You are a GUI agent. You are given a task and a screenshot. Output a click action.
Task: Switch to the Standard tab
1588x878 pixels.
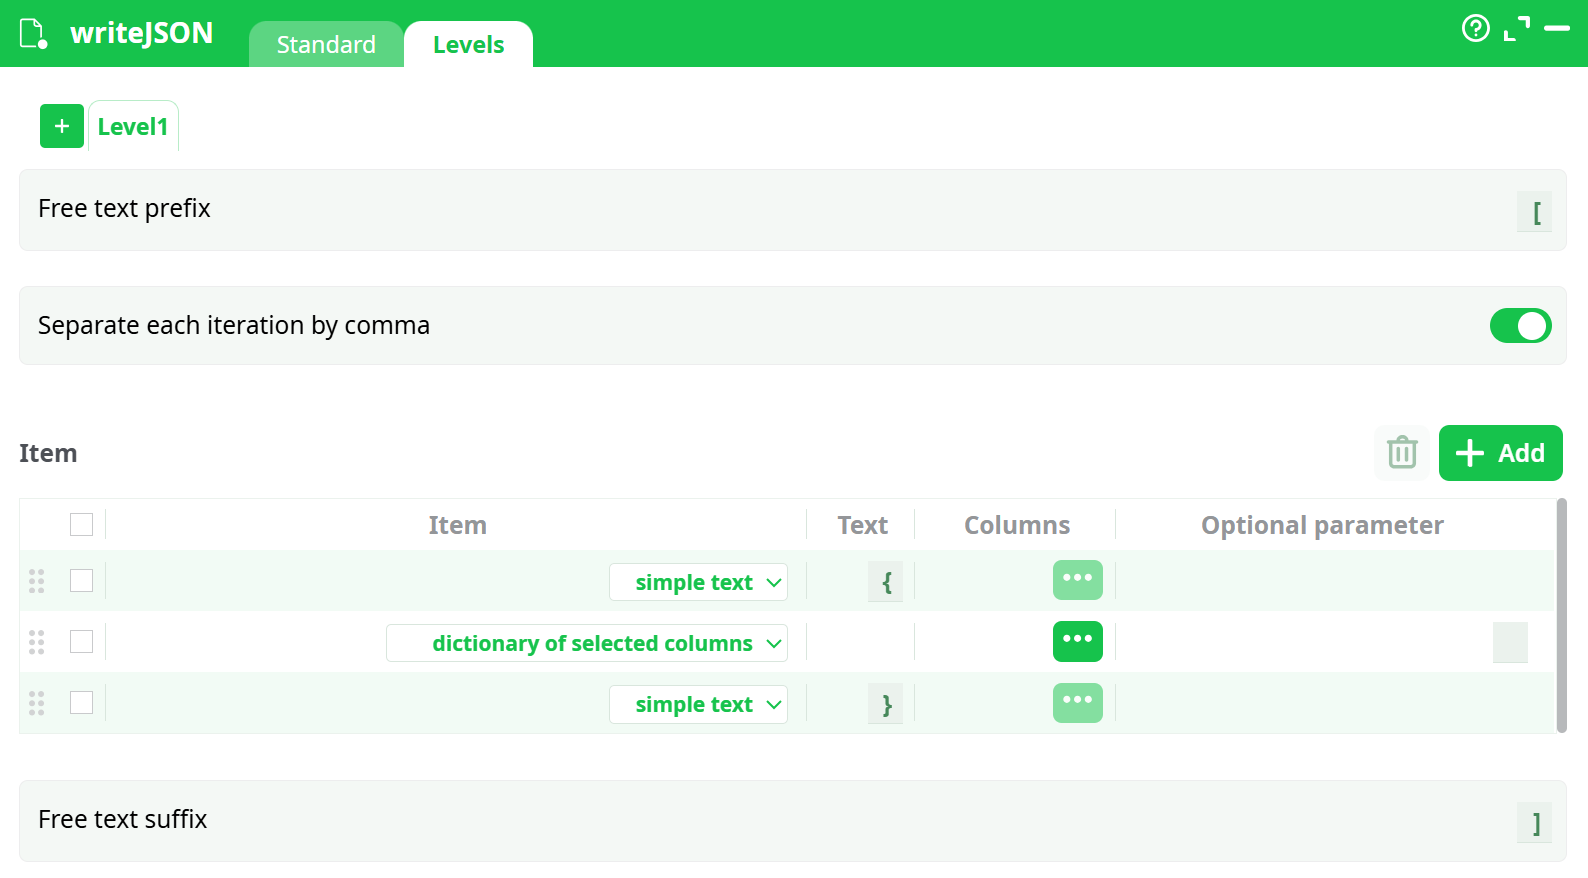326,45
